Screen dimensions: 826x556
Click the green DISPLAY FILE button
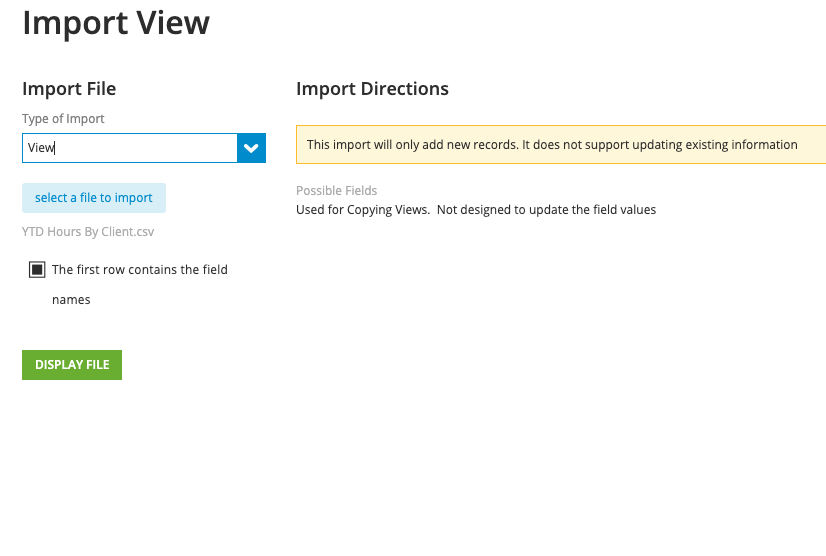click(72, 365)
